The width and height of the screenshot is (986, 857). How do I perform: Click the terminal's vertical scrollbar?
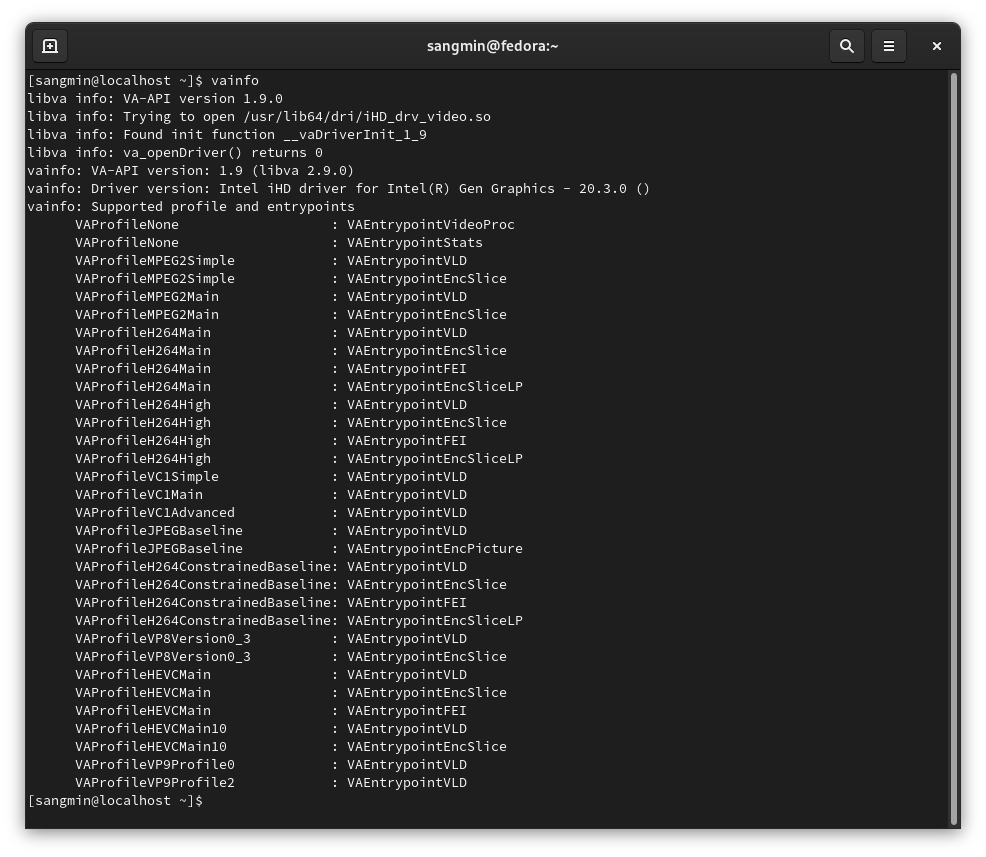[x=953, y=449]
